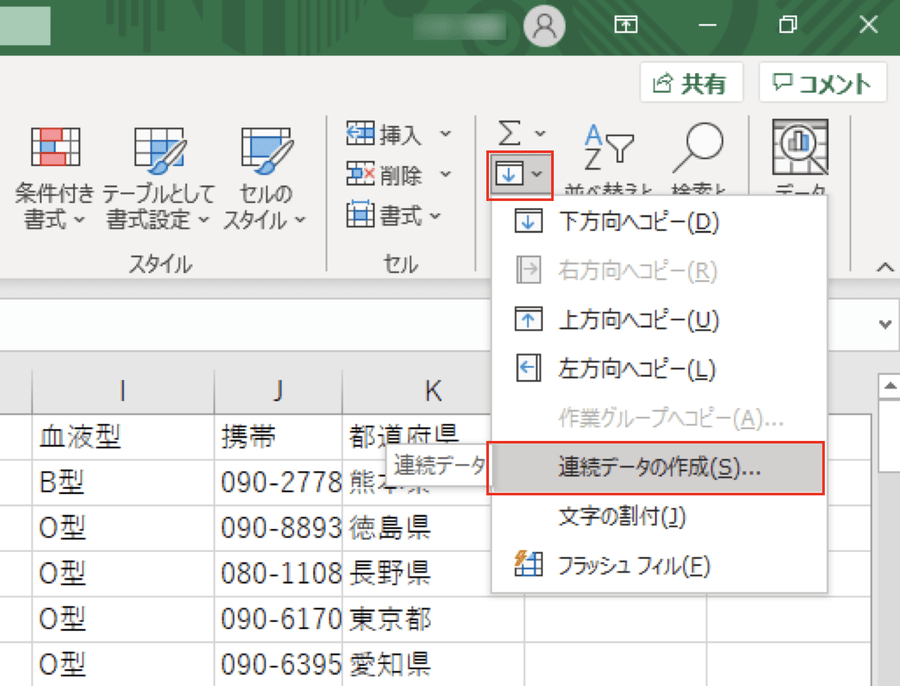Expand the Delete (削除) dropdown arrow
This screenshot has height=686, width=900.
click(x=446, y=174)
